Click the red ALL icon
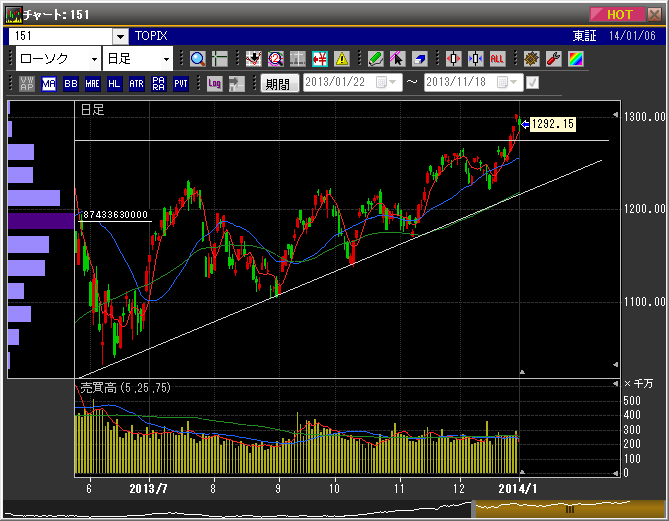The height and width of the screenshot is (521, 669). click(497, 59)
